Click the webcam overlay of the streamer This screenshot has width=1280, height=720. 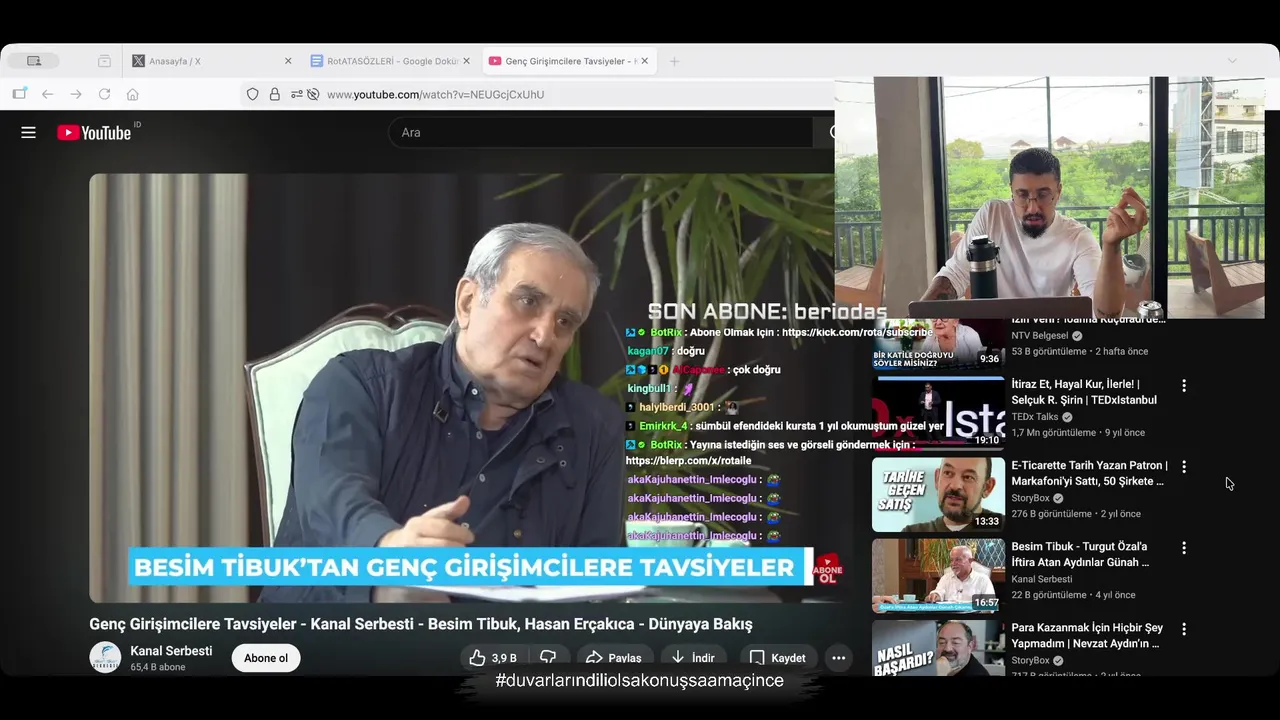[x=1050, y=197]
